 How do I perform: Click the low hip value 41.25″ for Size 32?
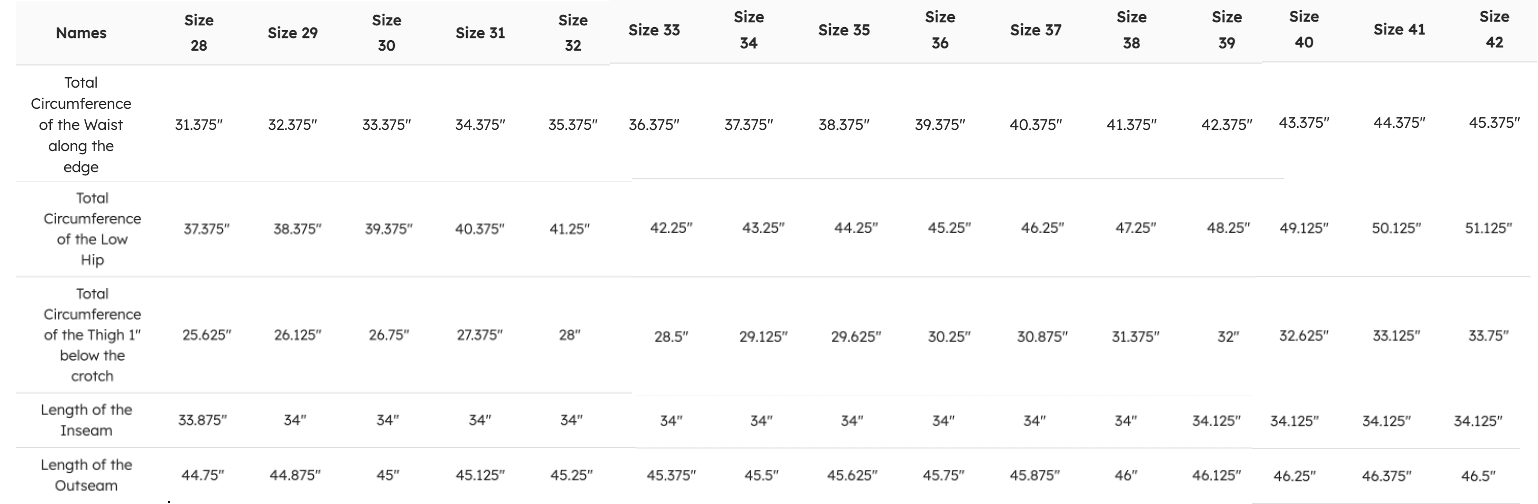click(x=570, y=229)
